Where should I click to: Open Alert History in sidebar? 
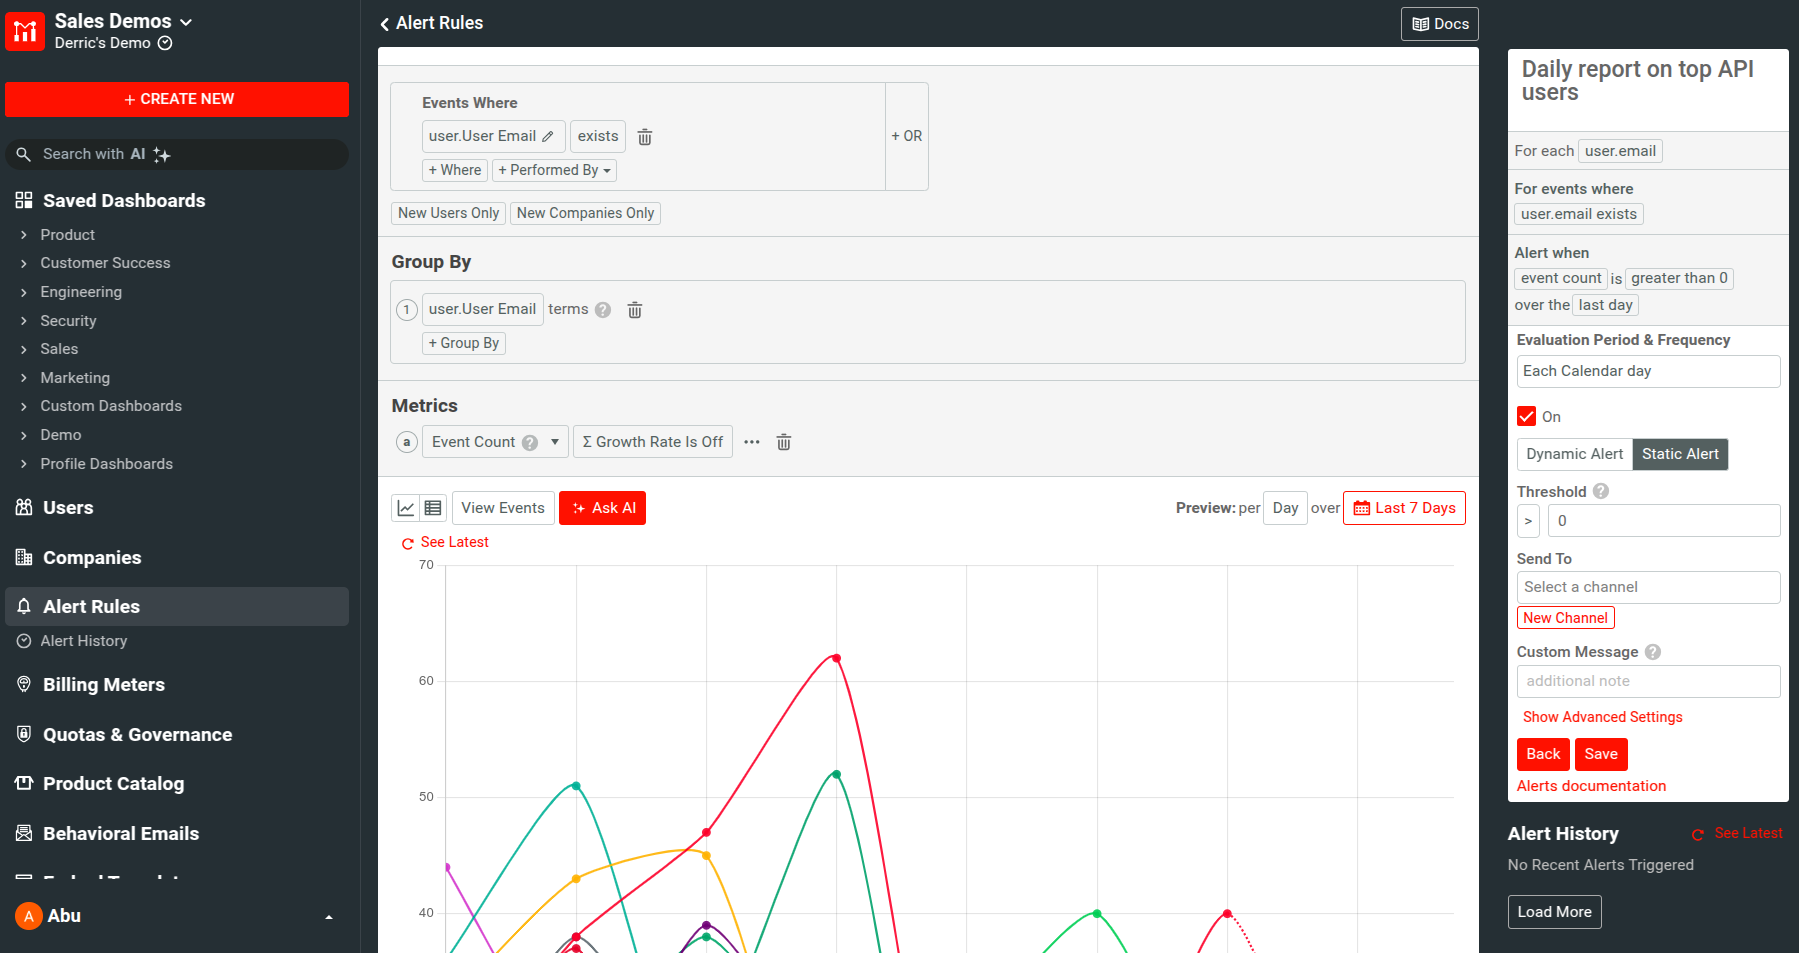pos(84,641)
